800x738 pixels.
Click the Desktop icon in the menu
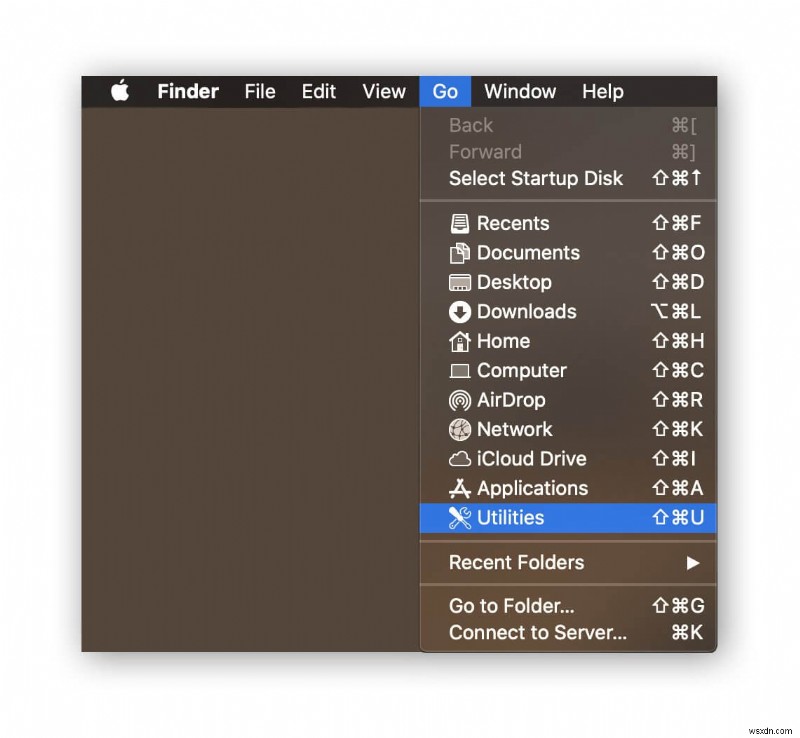pos(459,282)
